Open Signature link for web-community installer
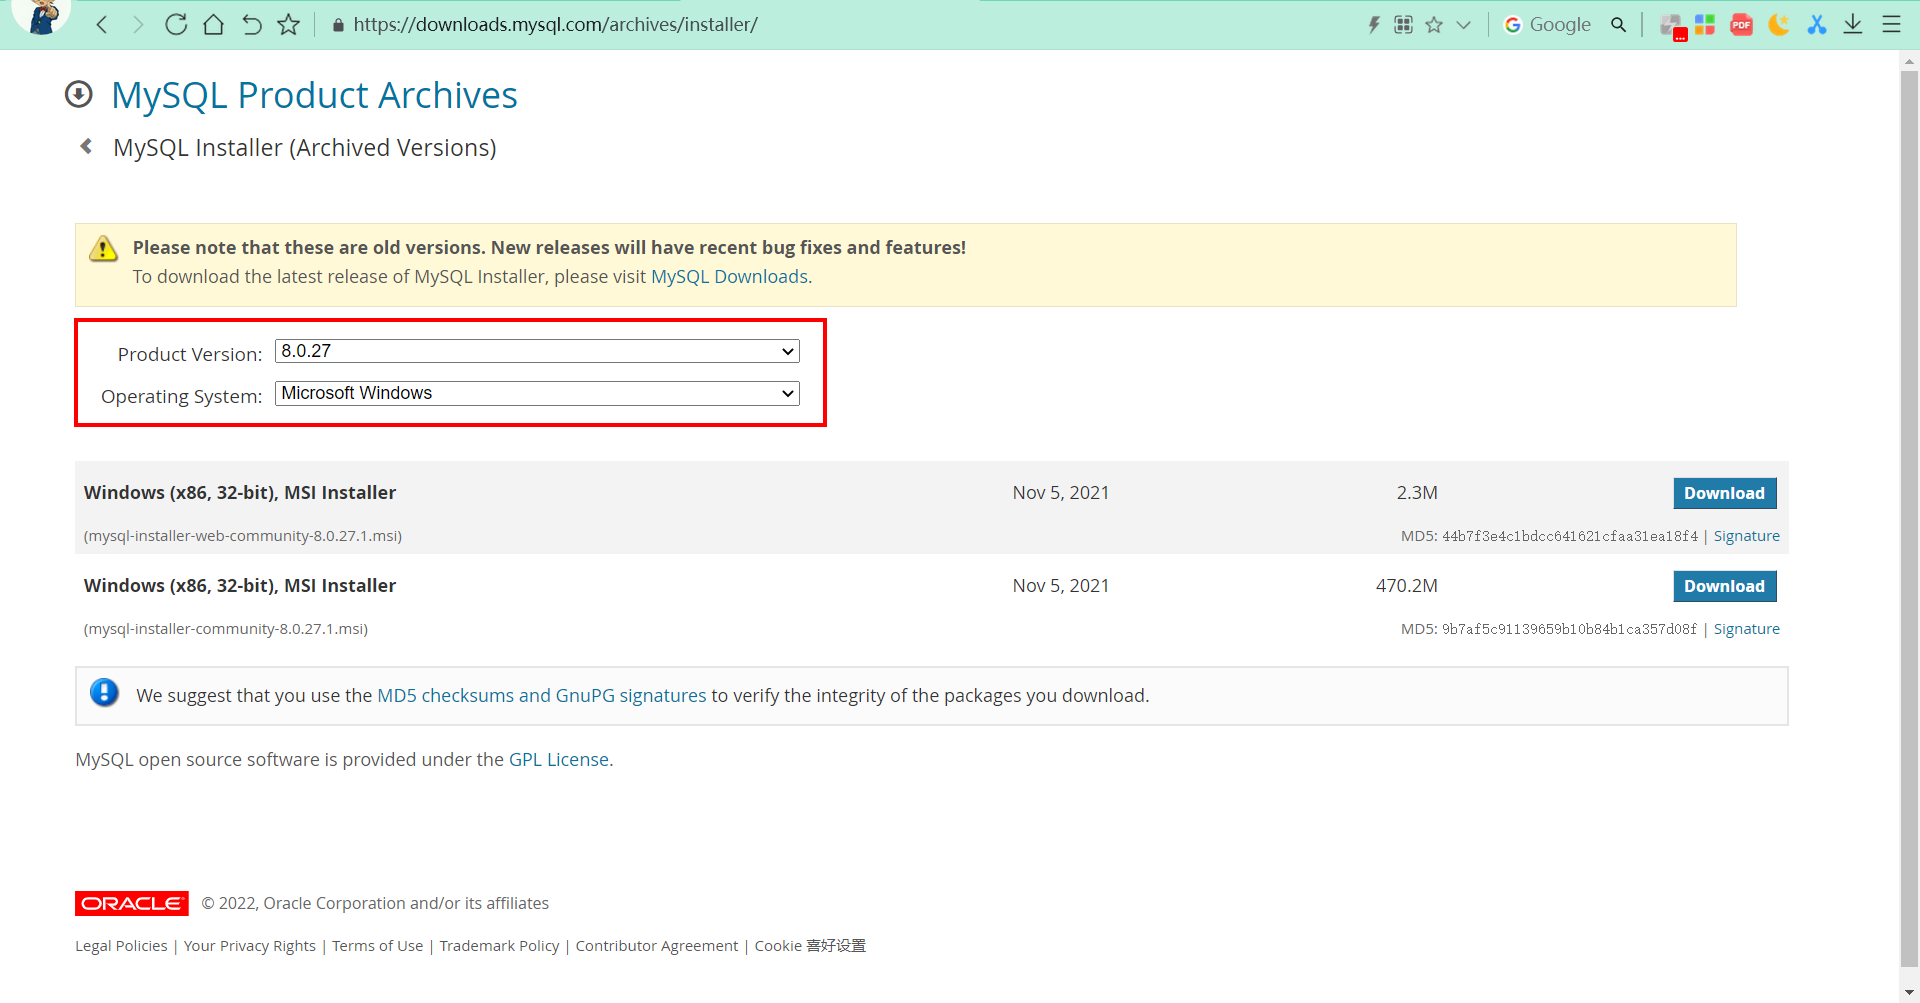The image size is (1920, 1003). 1746,536
